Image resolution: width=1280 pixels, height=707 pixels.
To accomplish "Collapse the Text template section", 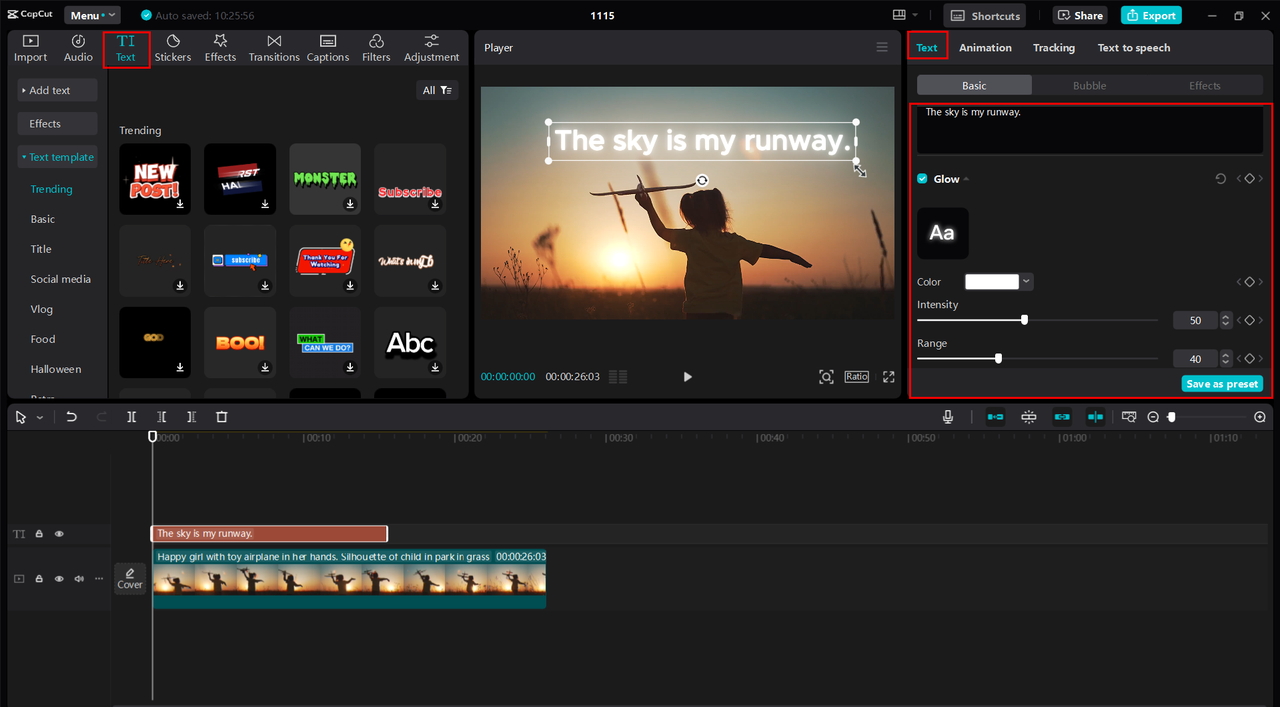I will pyautogui.click(x=57, y=157).
